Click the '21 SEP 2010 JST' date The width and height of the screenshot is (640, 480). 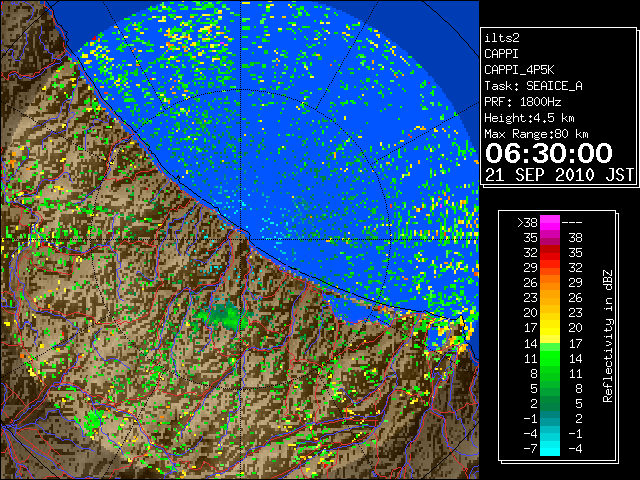point(559,175)
